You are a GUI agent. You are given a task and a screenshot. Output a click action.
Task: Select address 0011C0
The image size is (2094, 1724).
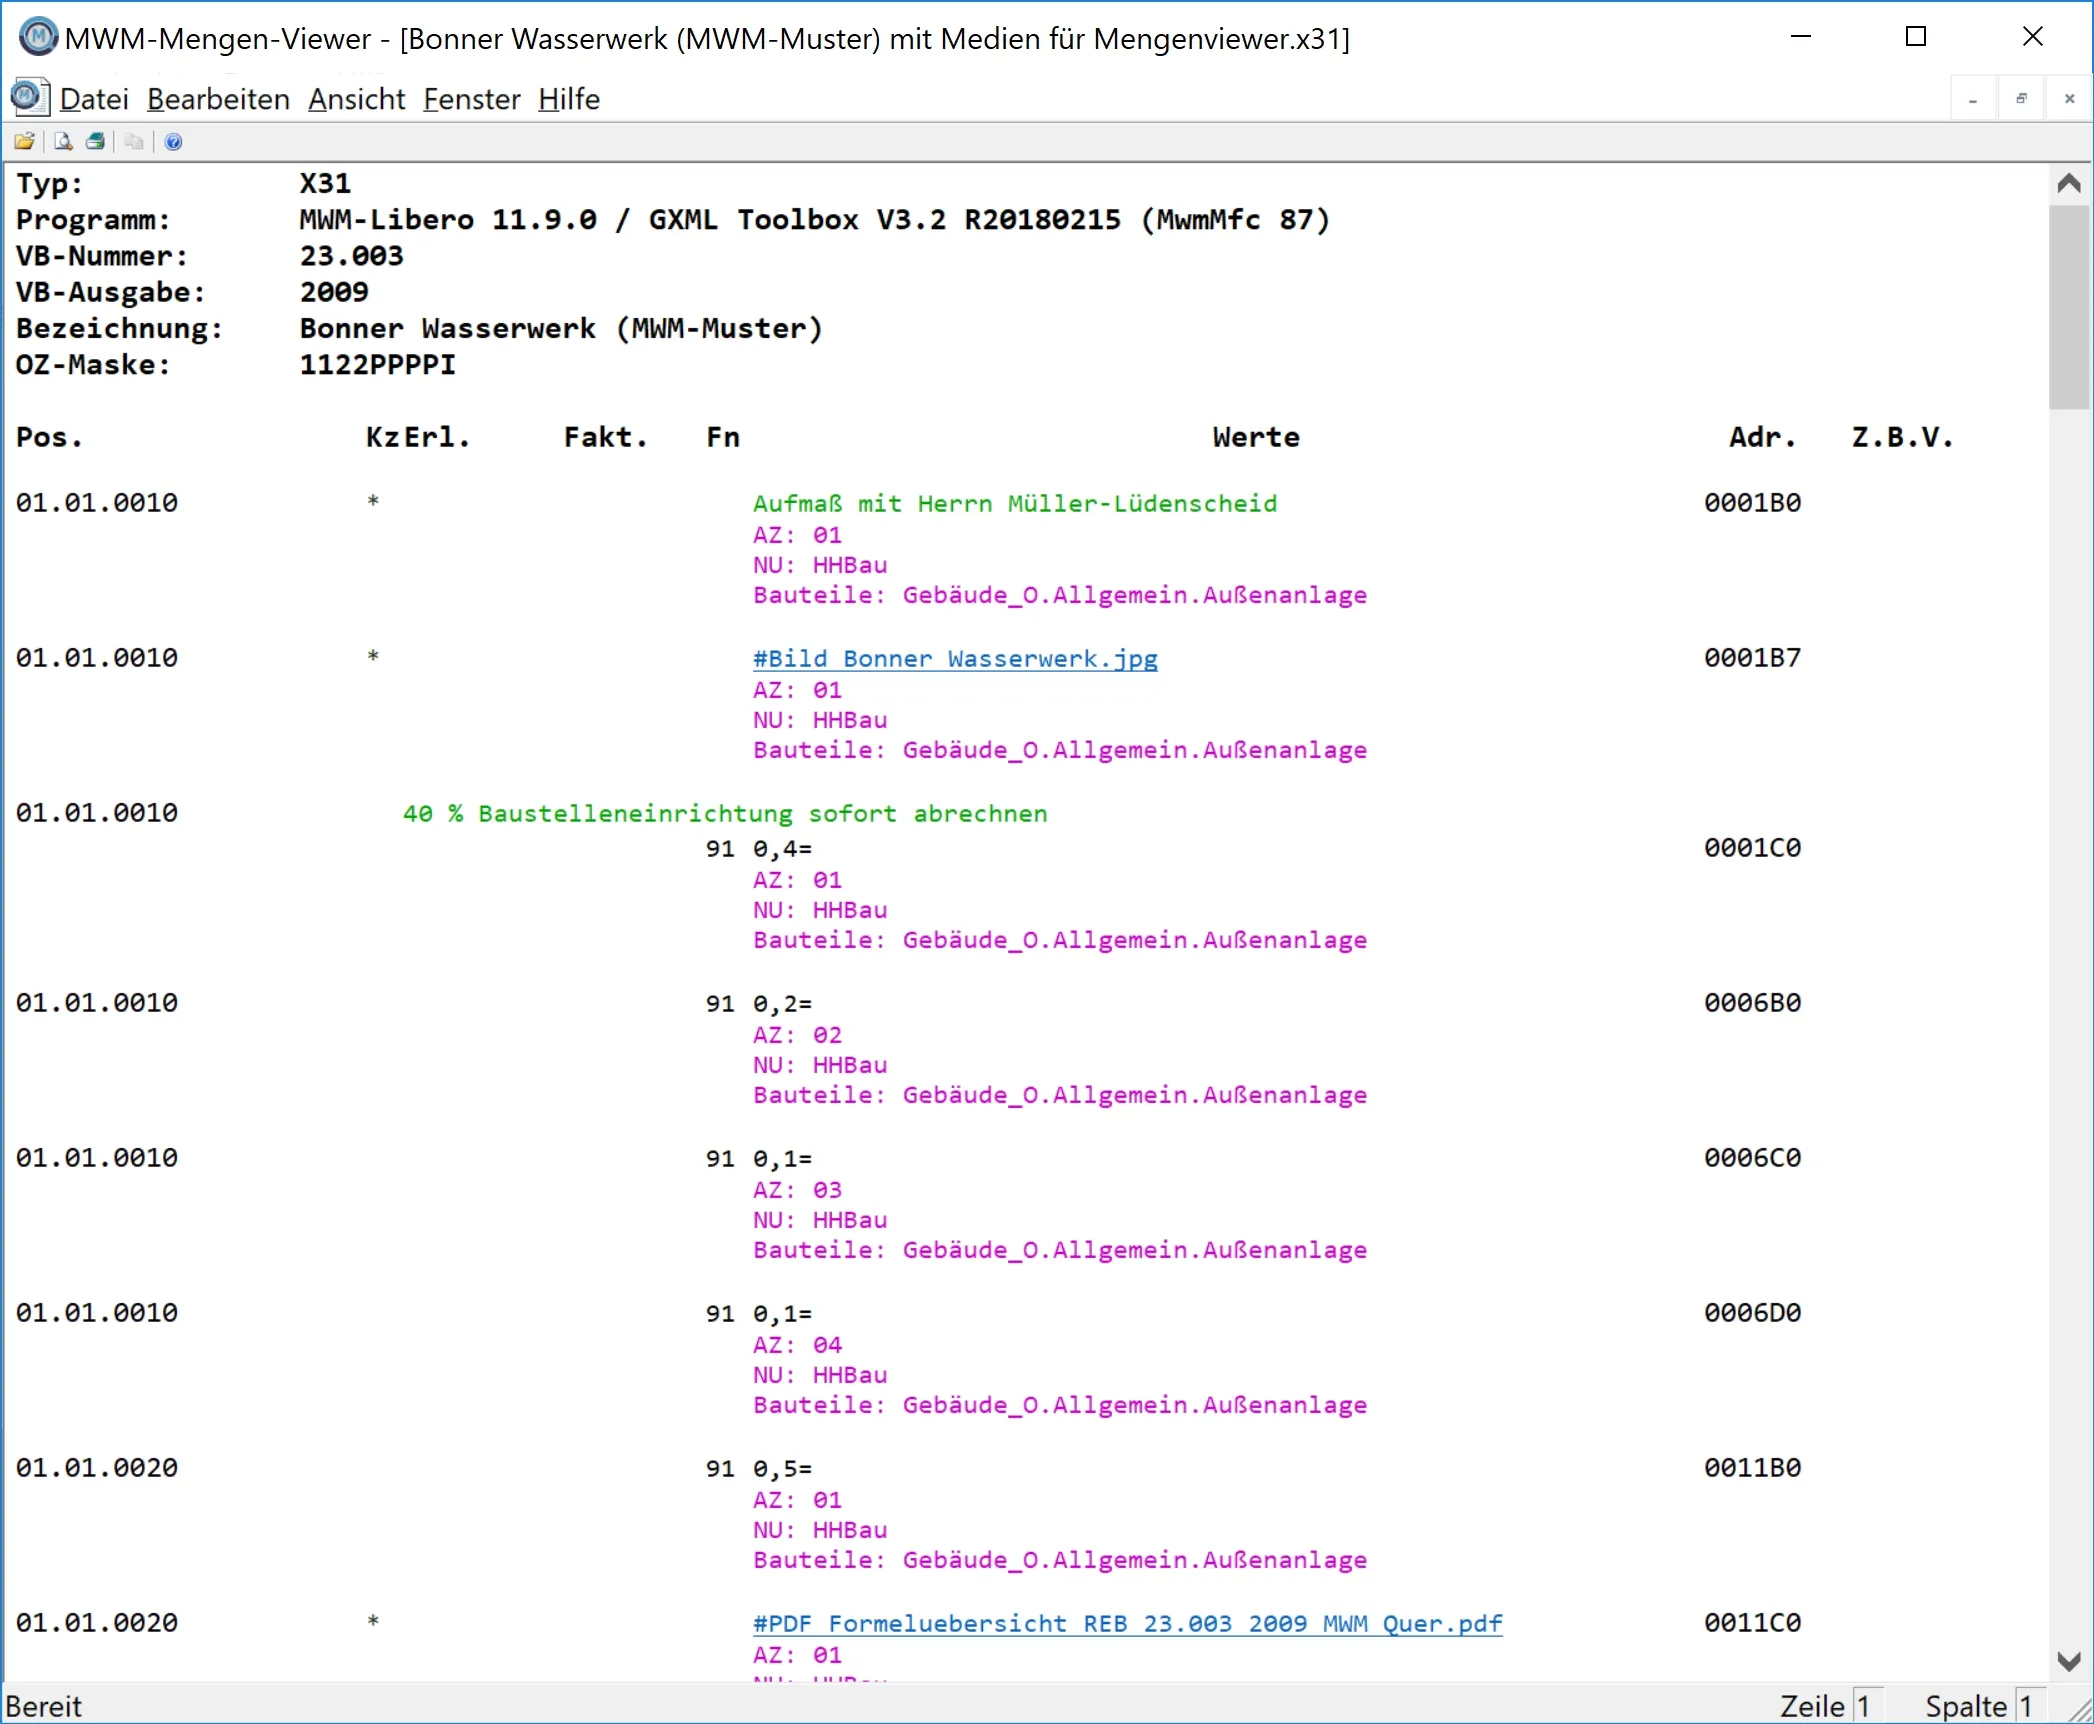[x=1752, y=1622]
